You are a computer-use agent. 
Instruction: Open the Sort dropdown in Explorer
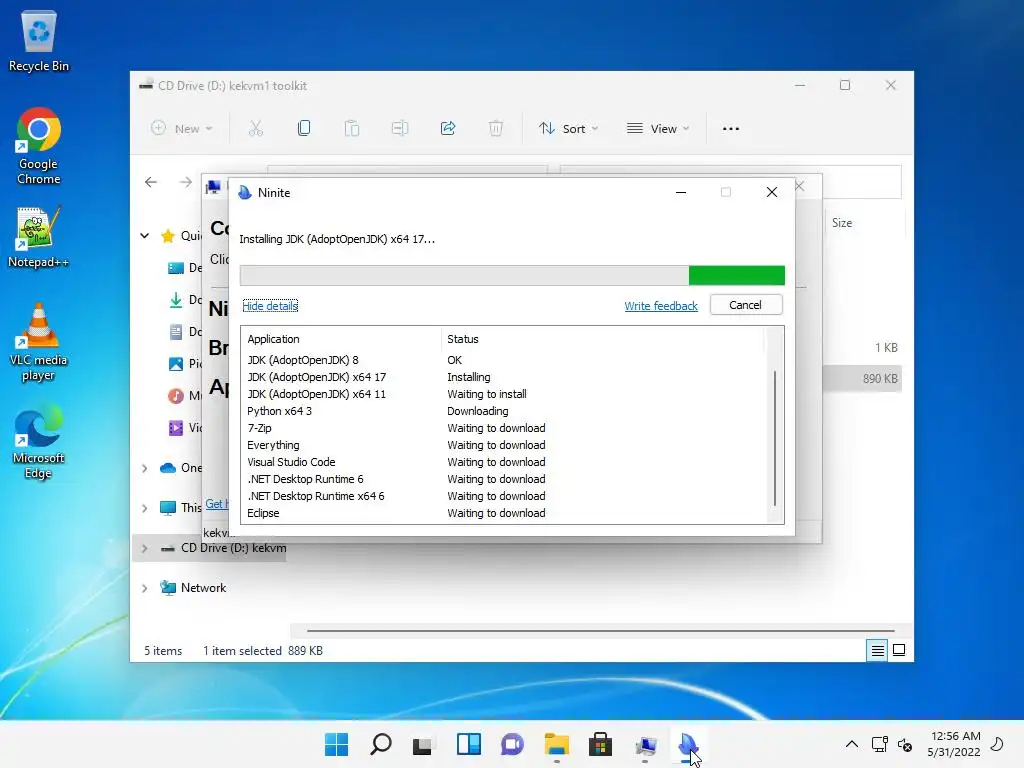(568, 129)
